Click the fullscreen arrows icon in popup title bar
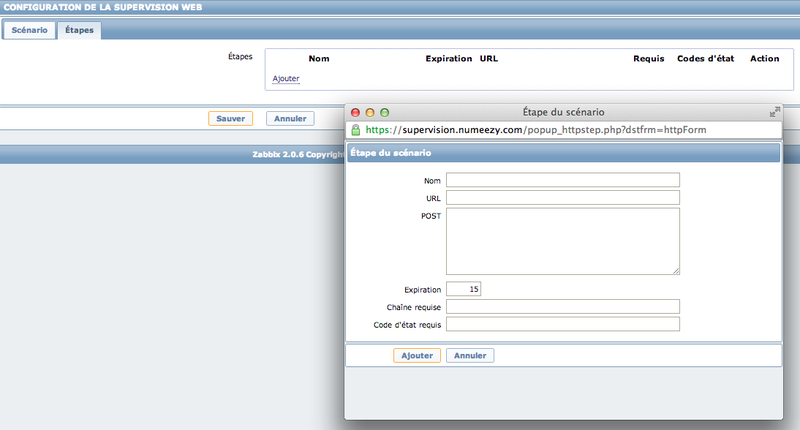Viewport: 800px width, 430px height. [x=774, y=112]
